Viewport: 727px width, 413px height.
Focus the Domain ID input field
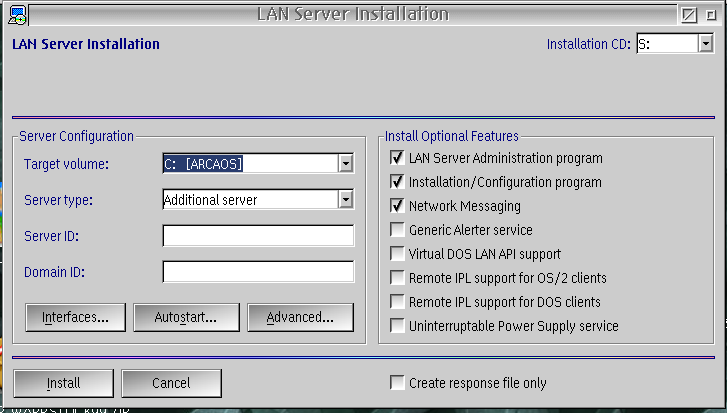click(x=258, y=272)
